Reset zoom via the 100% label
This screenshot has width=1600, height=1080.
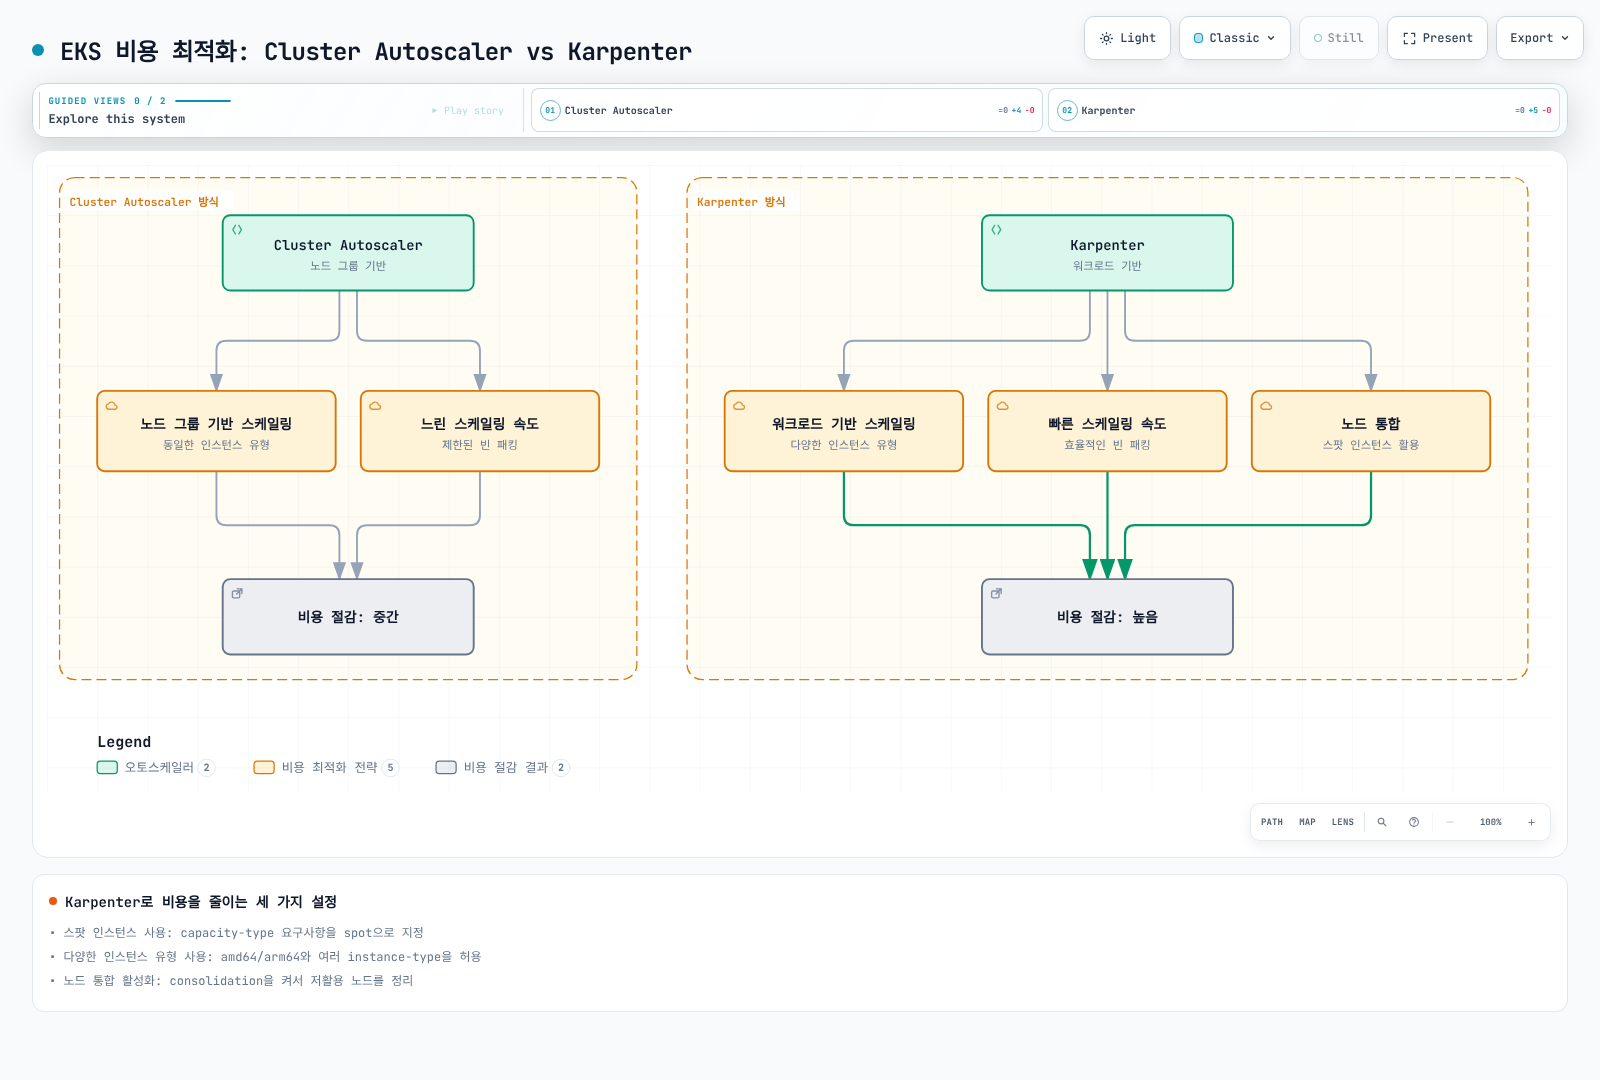(1491, 822)
